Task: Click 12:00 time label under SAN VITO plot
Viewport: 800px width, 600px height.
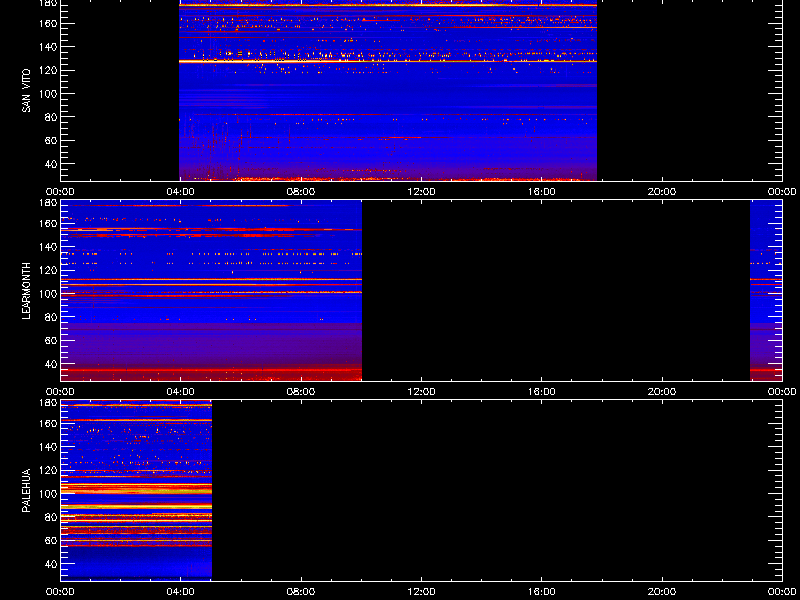Action: [x=421, y=192]
